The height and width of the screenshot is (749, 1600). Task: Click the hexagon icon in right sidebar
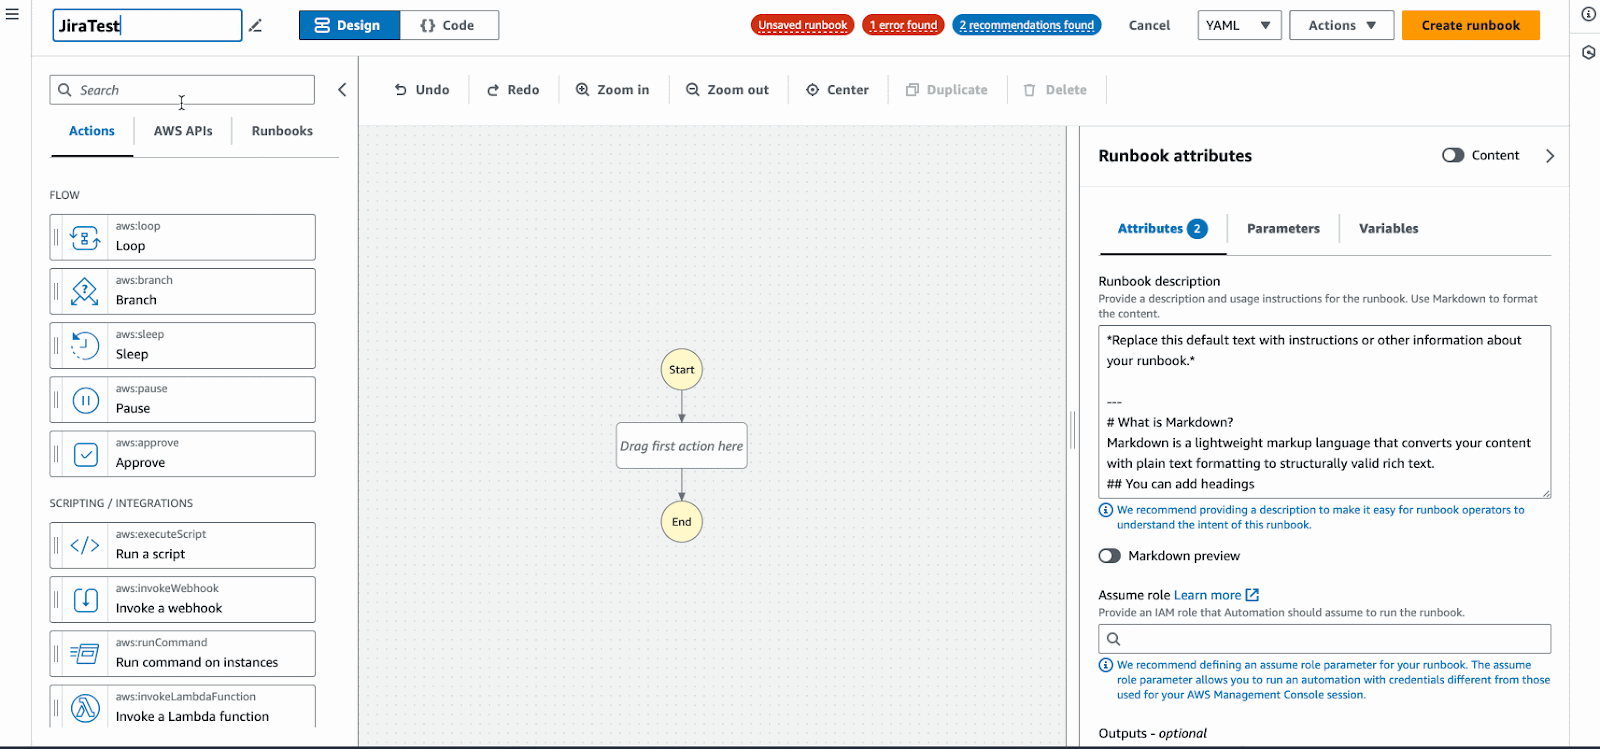[1588, 52]
